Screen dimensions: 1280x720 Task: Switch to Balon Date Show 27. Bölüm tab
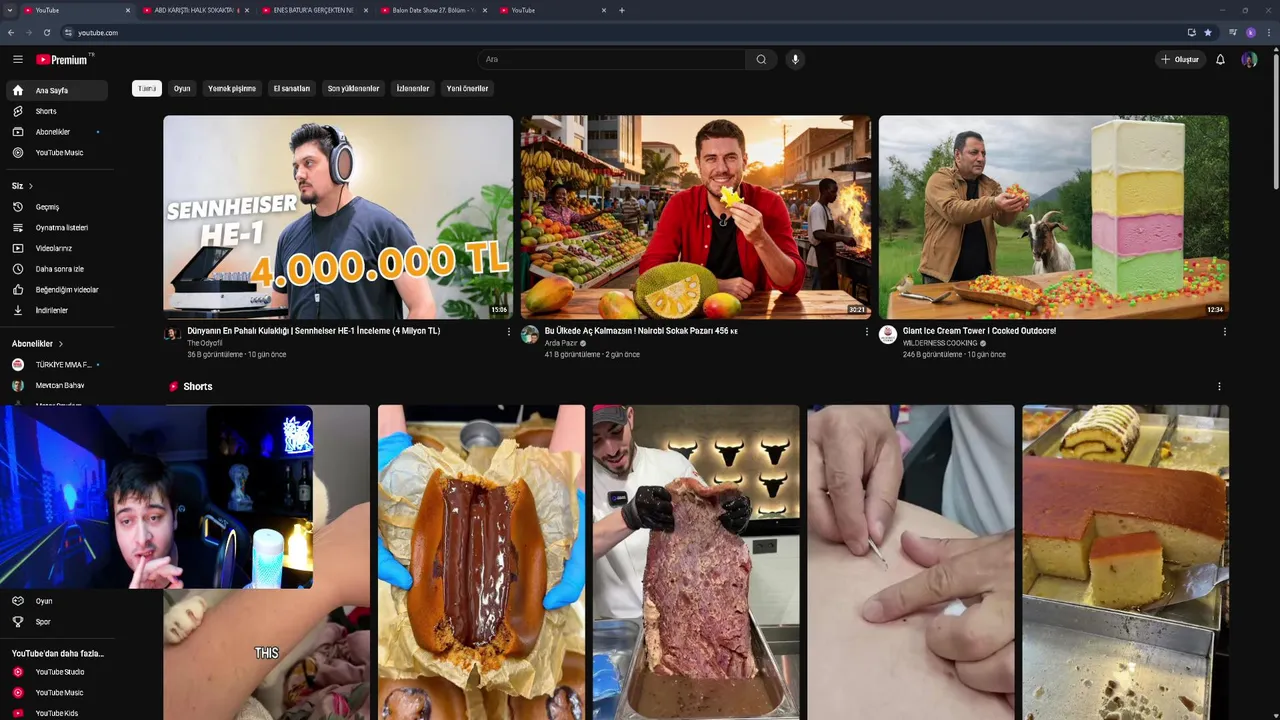[434, 10]
